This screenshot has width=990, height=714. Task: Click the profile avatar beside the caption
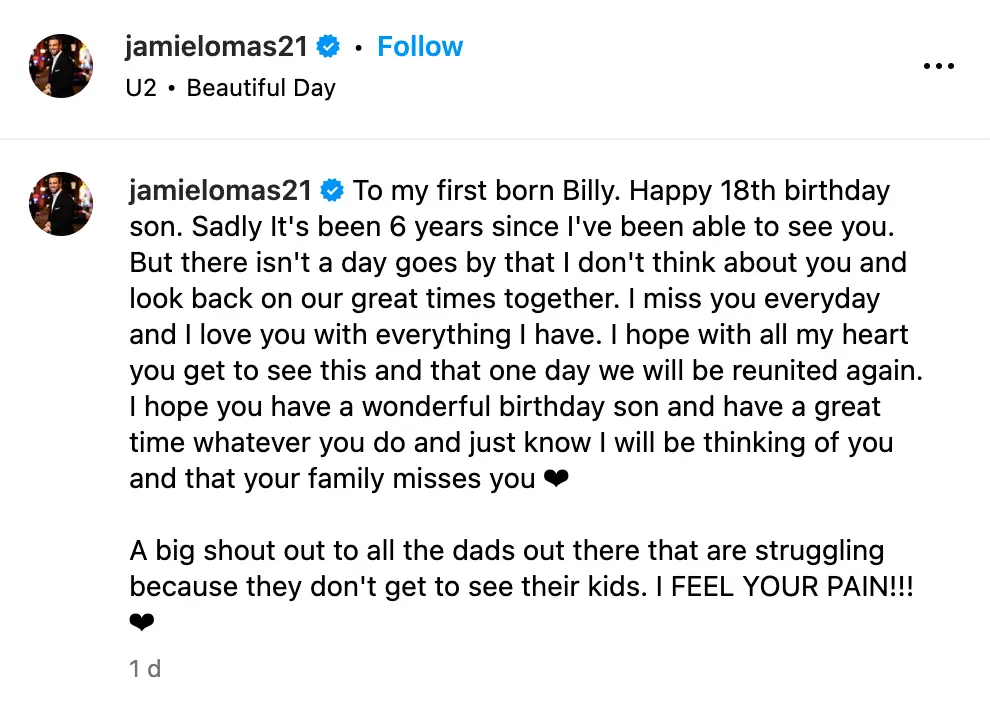tap(60, 204)
